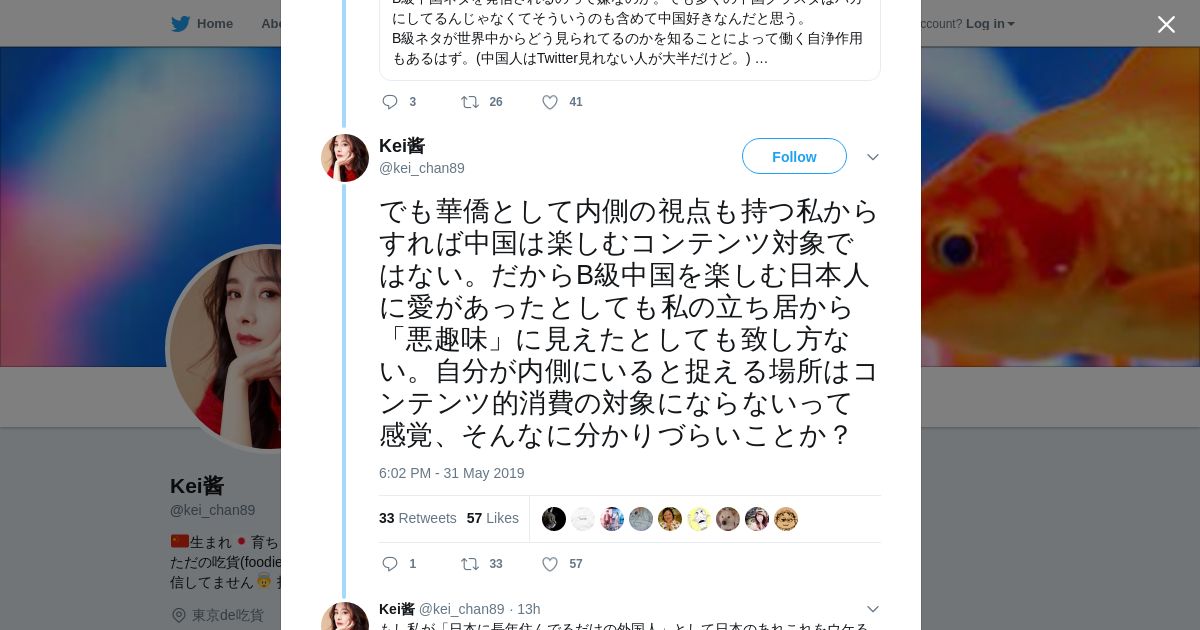
Task: Reply to the top tweet with 3 replies
Action: coord(390,102)
